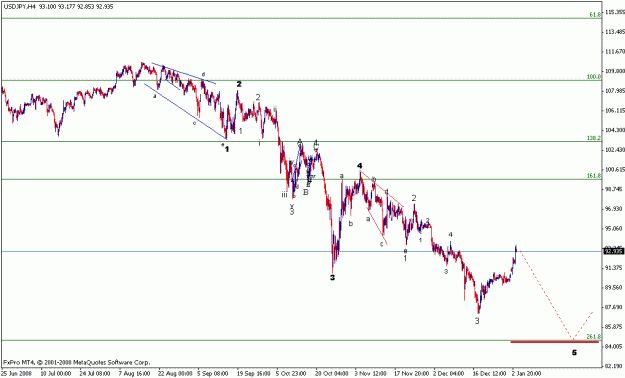The image size is (625, 378).
Task: Click the 24 Jul 08:00 date label
Action: pos(95,374)
